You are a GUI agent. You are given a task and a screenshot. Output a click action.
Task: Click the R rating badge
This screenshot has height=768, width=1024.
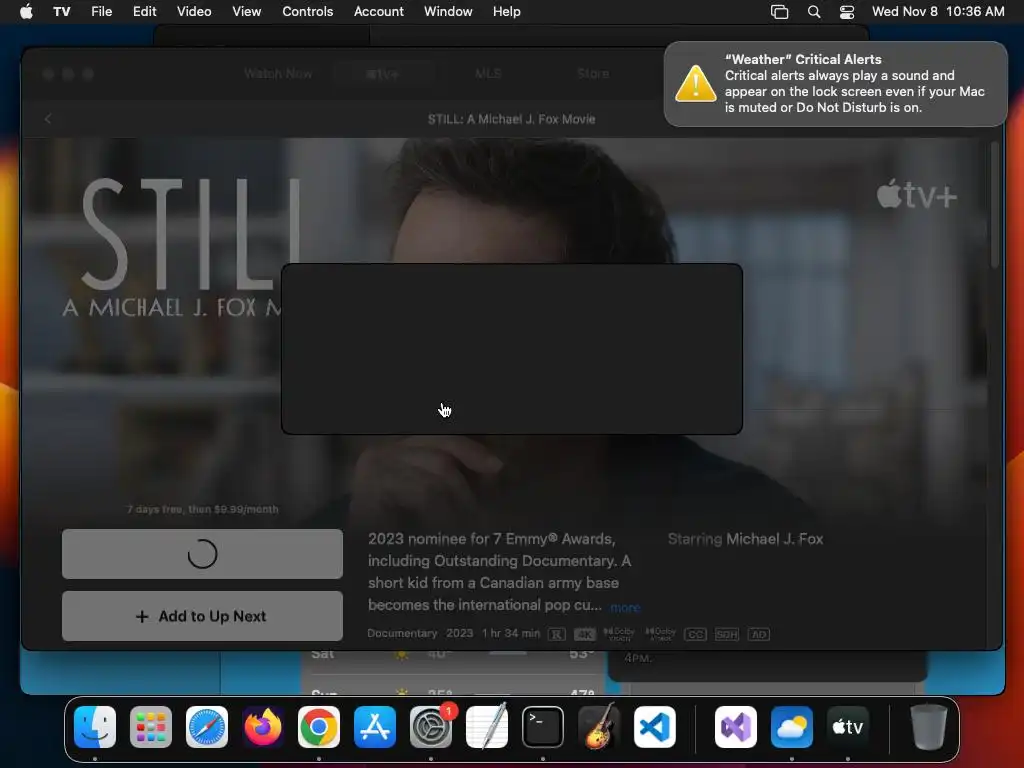coord(556,634)
